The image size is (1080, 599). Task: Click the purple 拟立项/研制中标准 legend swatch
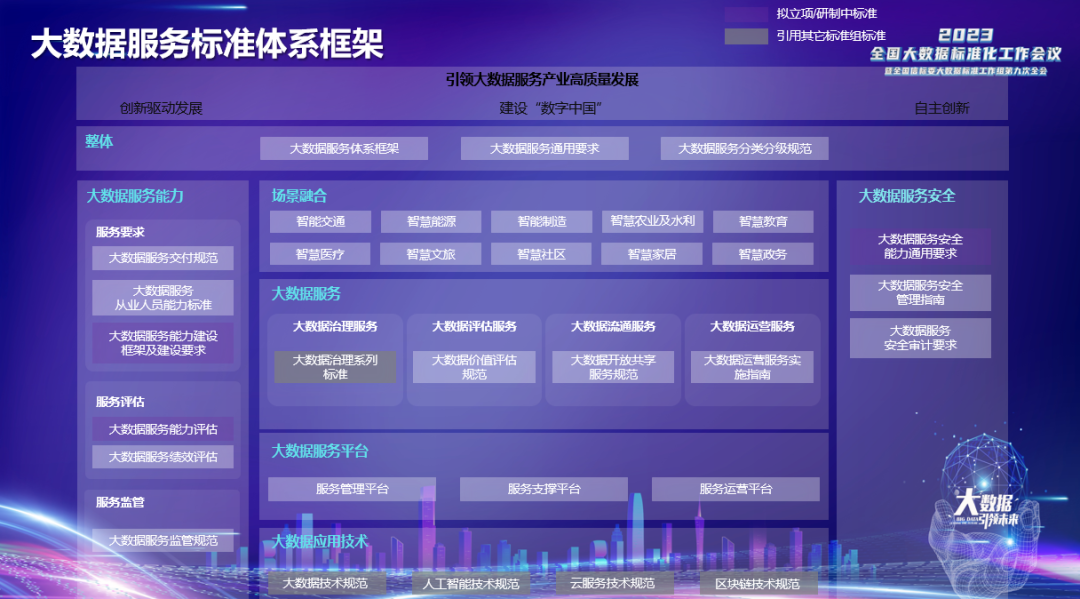pyautogui.click(x=746, y=14)
